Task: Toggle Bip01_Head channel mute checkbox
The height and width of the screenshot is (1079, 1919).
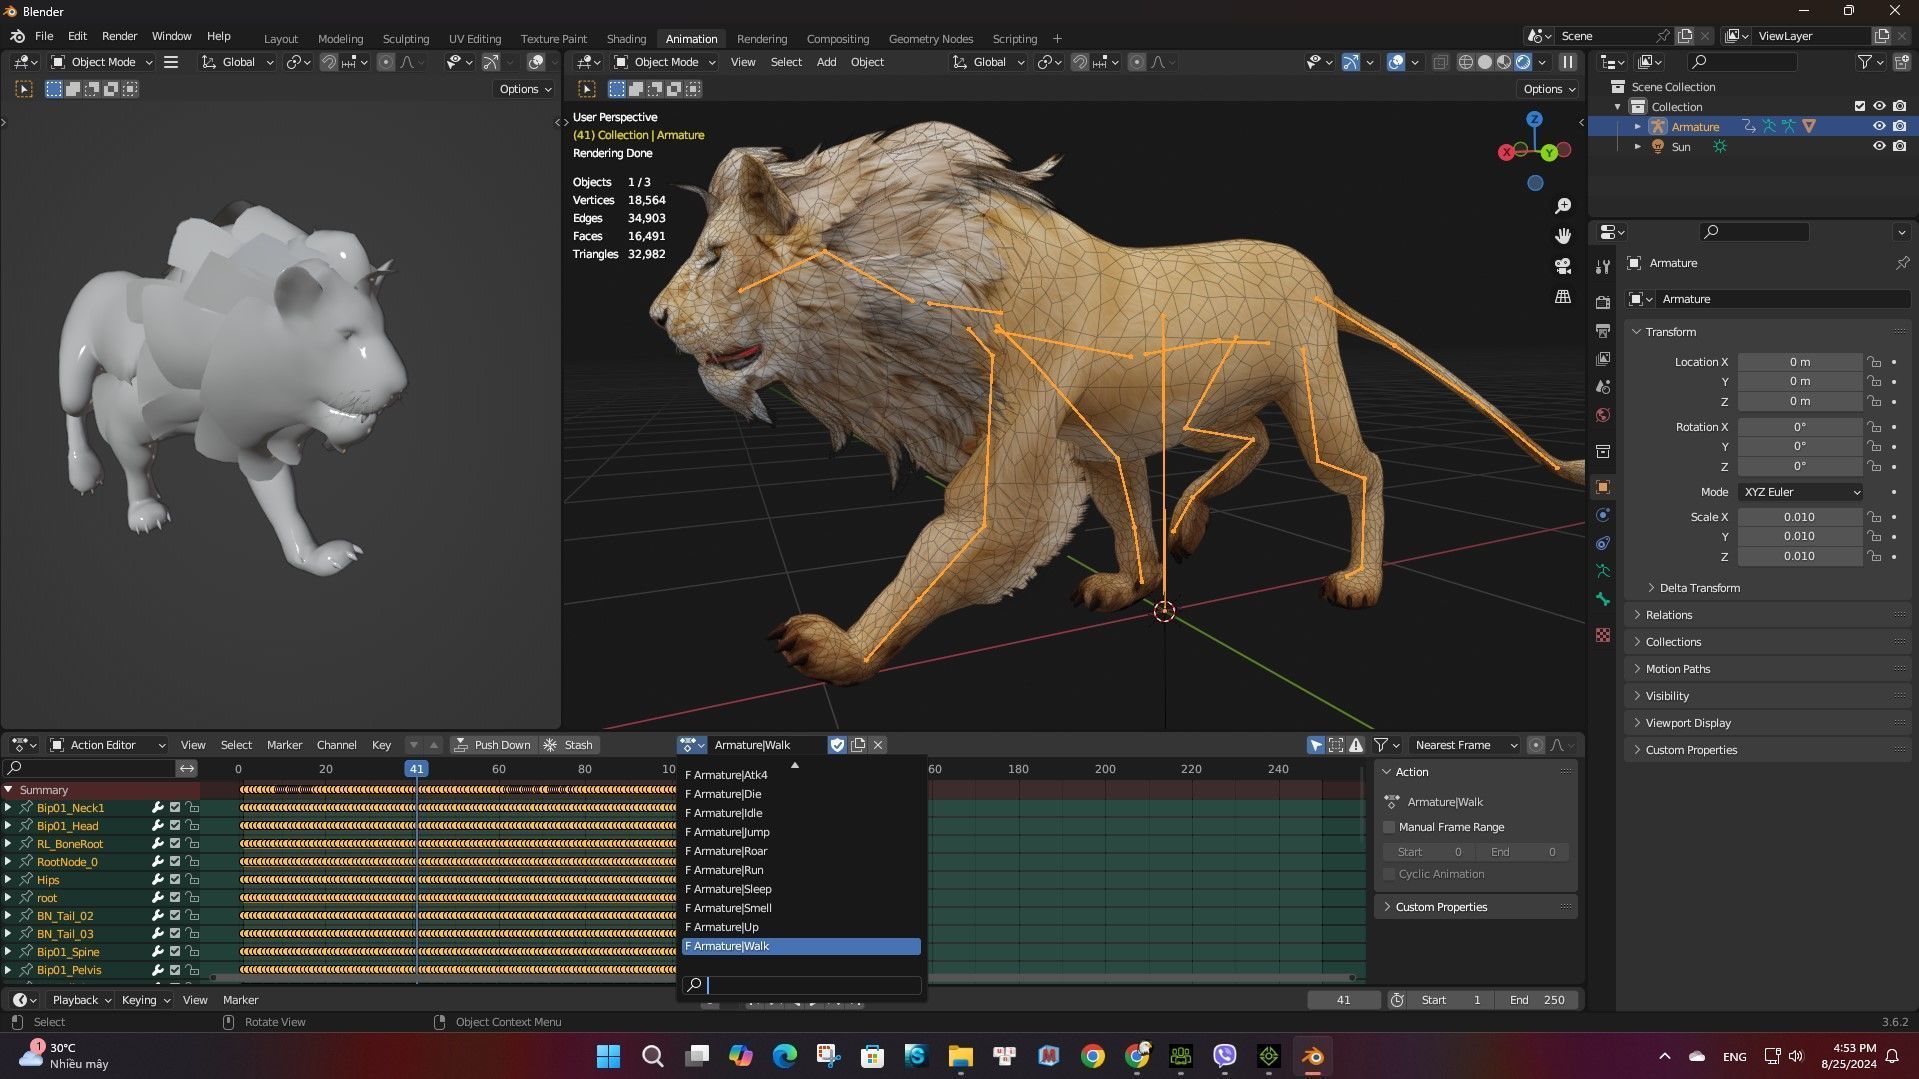Action: [x=175, y=826]
